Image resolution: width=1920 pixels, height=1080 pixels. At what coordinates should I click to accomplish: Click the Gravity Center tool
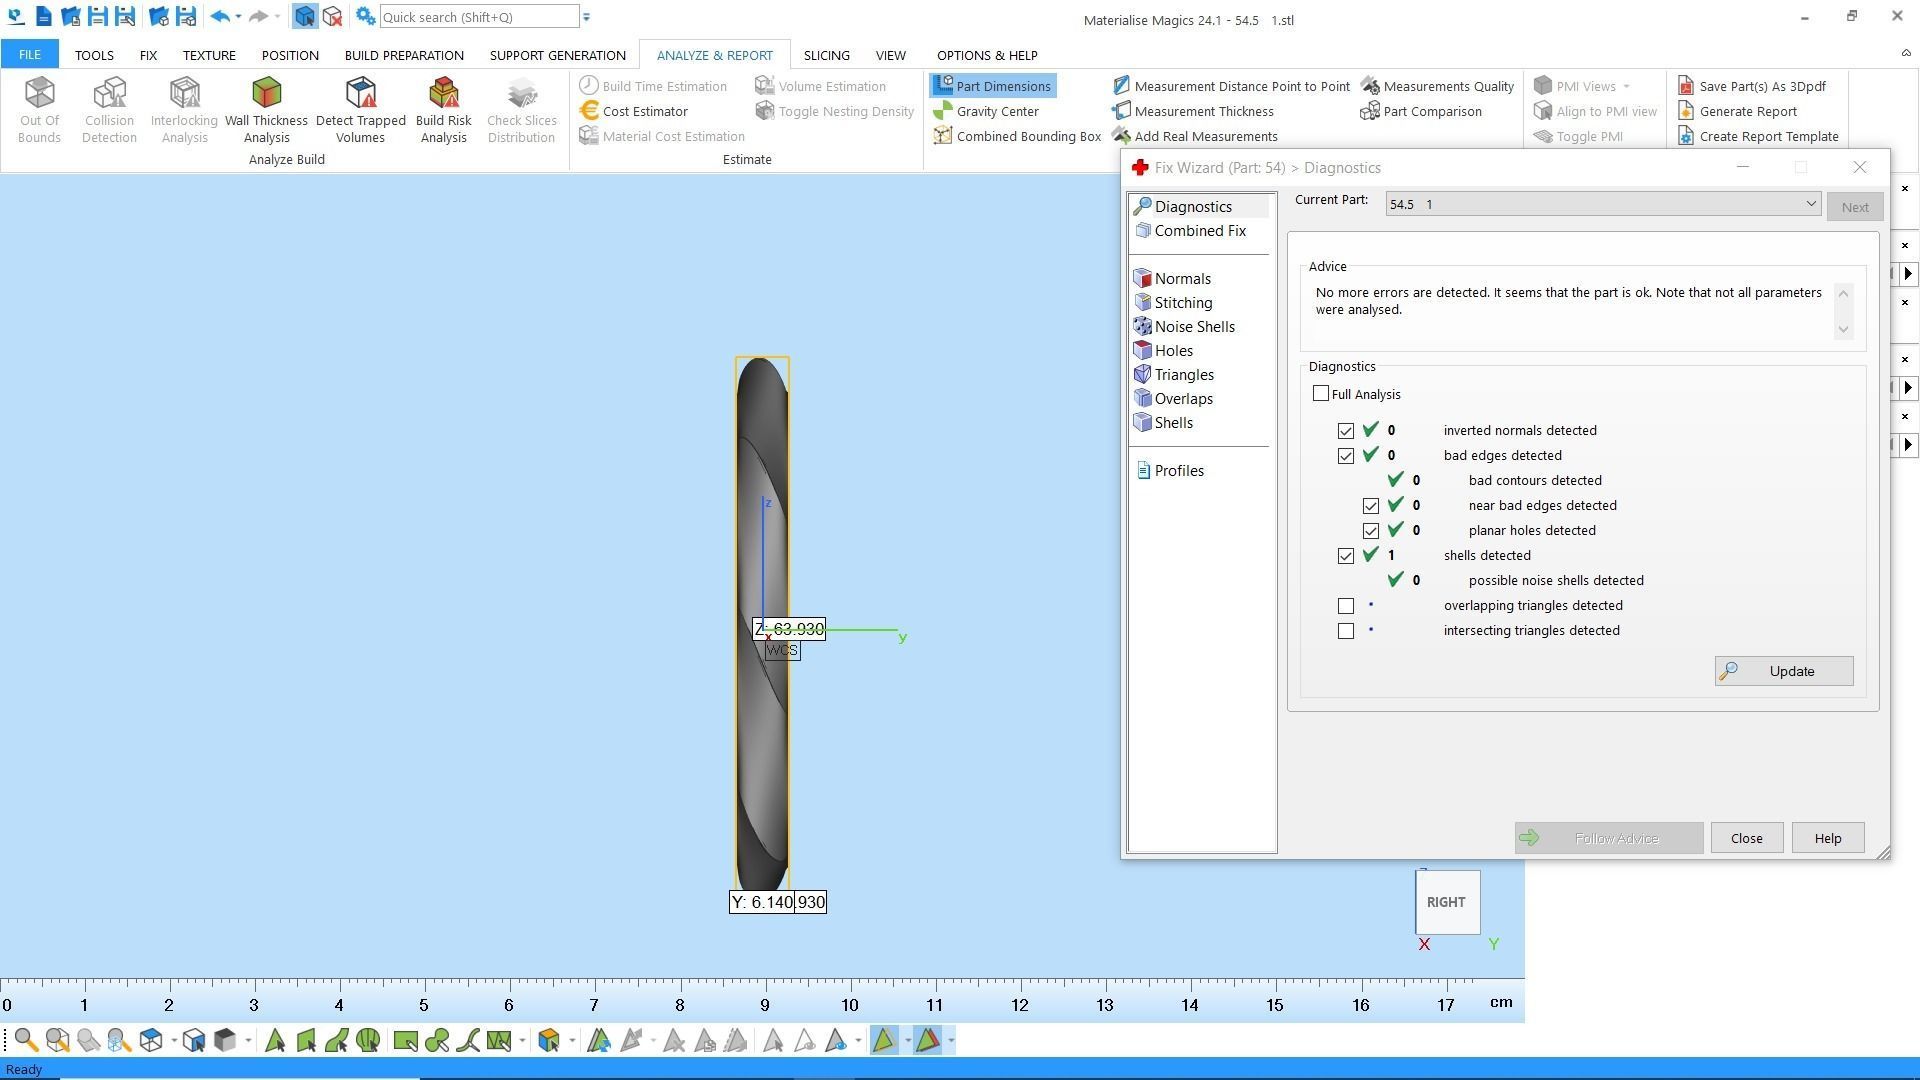[996, 111]
